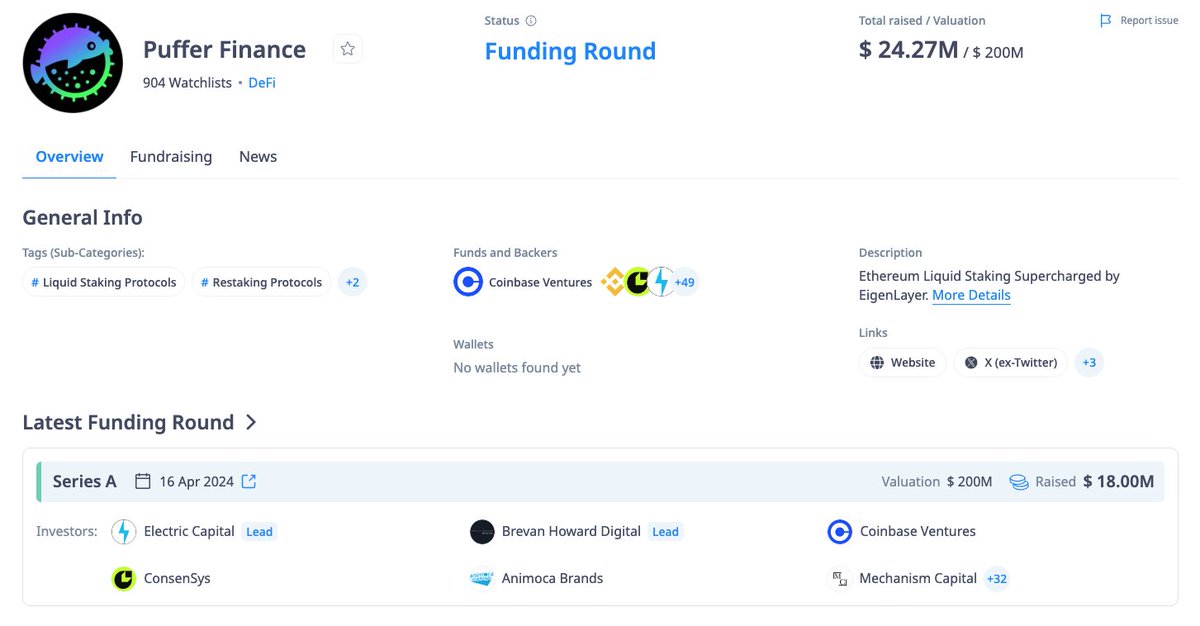Click the ConsenSys logo in Investors
This screenshot has width=1200, height=626.
coord(124,578)
